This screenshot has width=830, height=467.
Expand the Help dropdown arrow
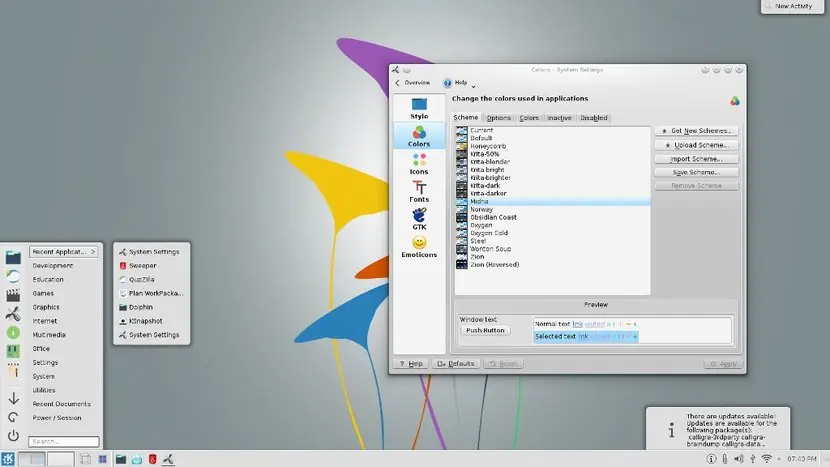[x=473, y=86]
